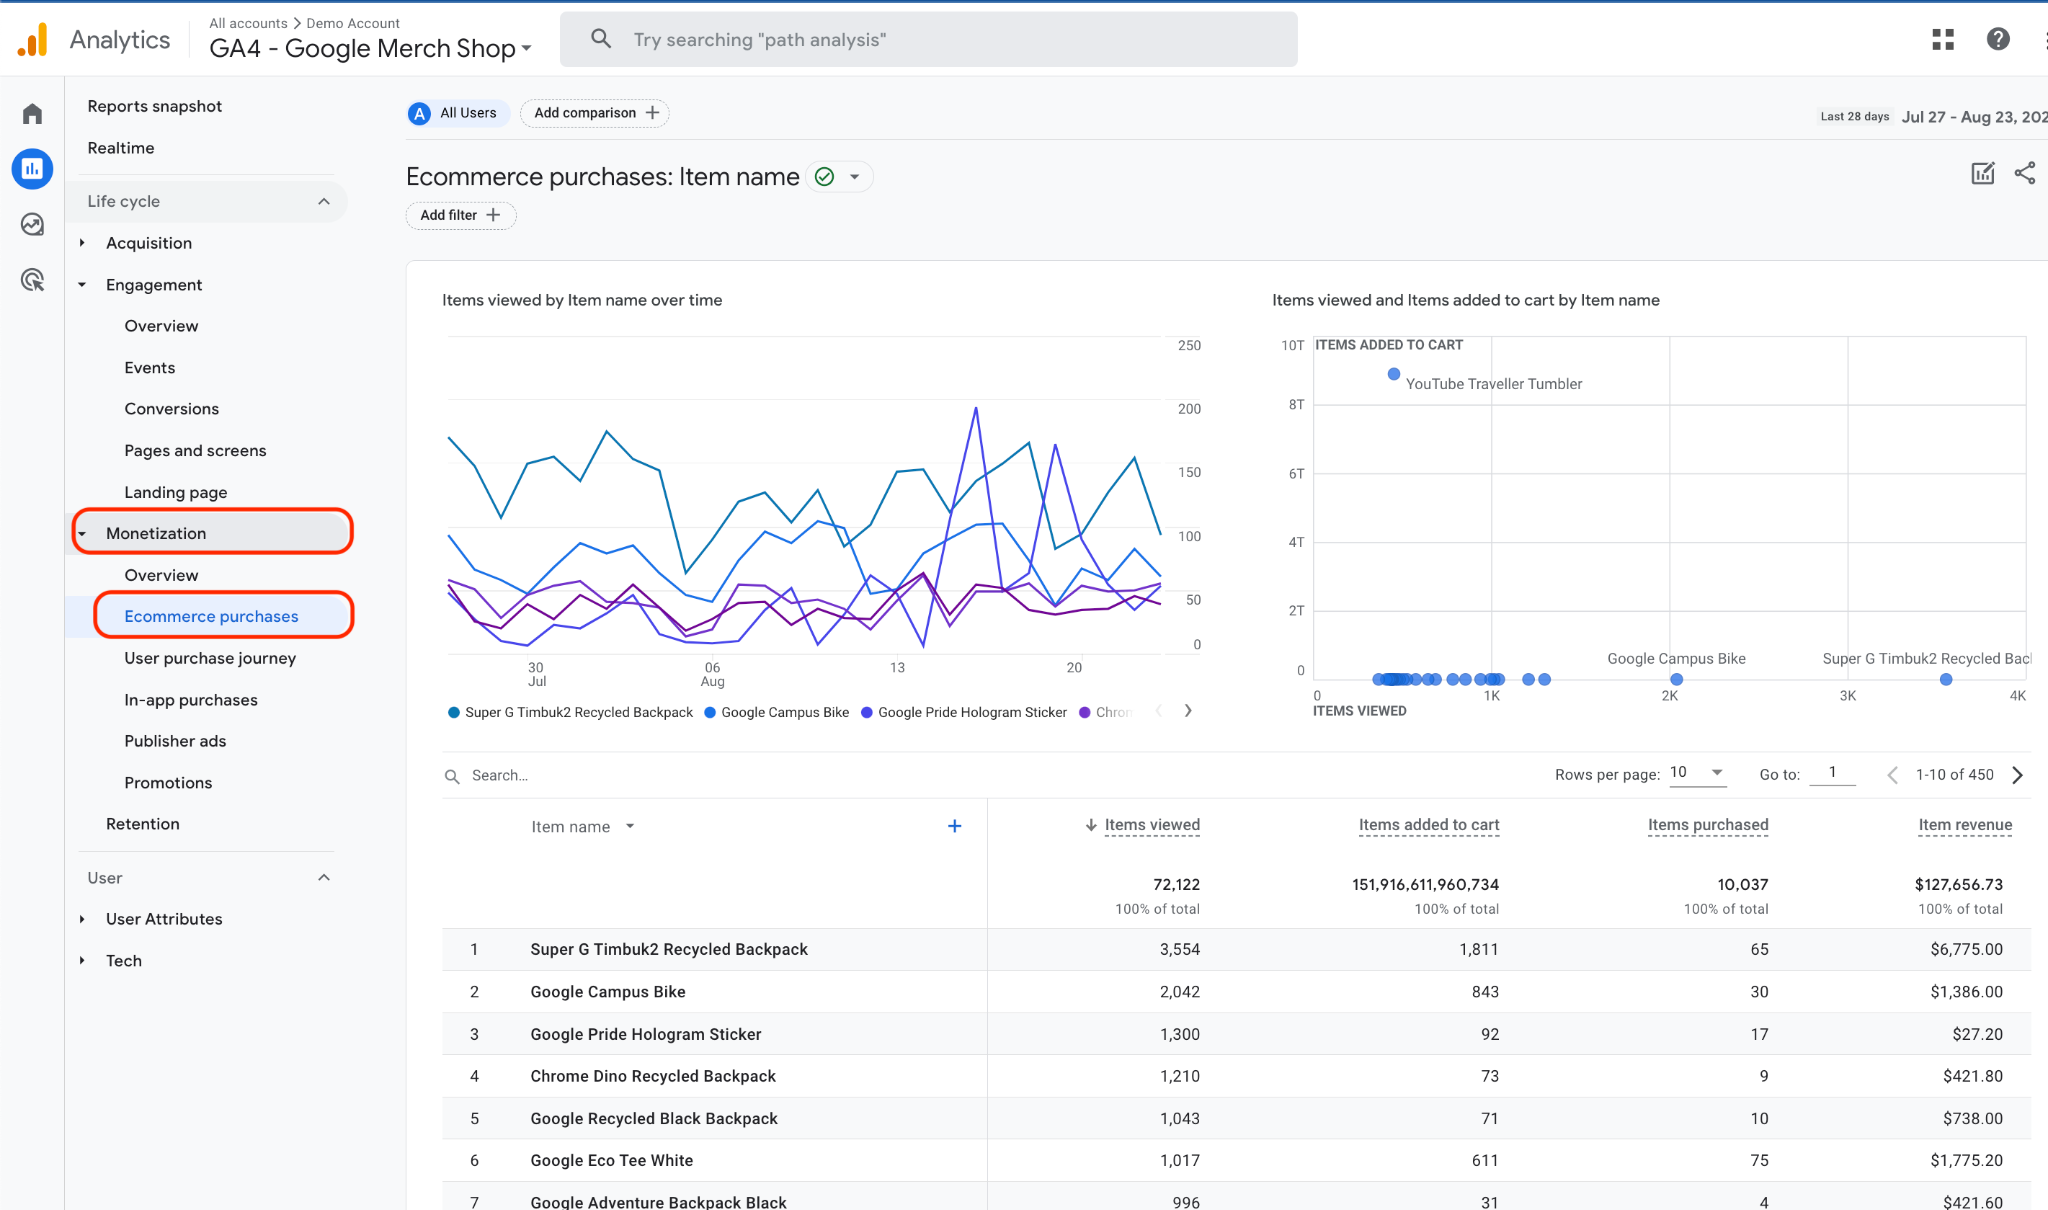Sort by Items added to cart column

1428,825
